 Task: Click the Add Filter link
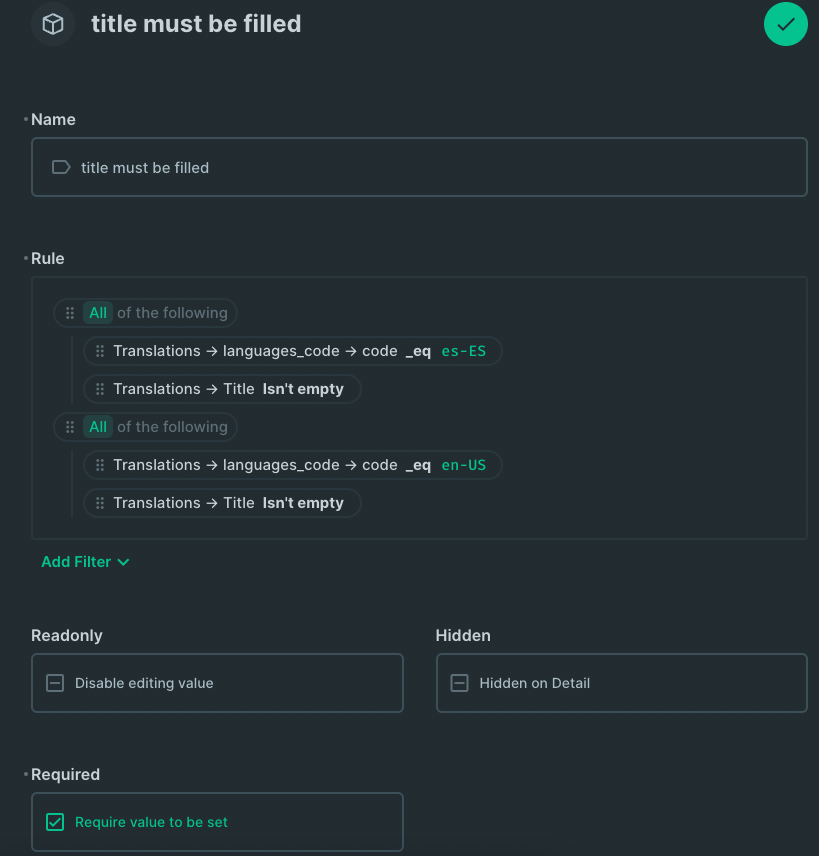[75, 562]
